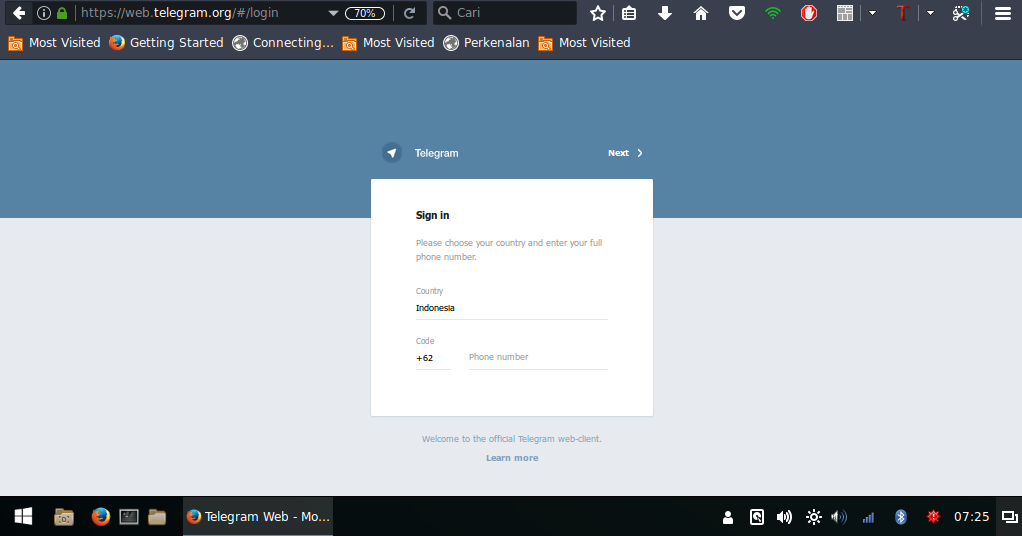The height and width of the screenshot is (536, 1022).
Task: Open the folder icon in taskbar
Action: 157,517
